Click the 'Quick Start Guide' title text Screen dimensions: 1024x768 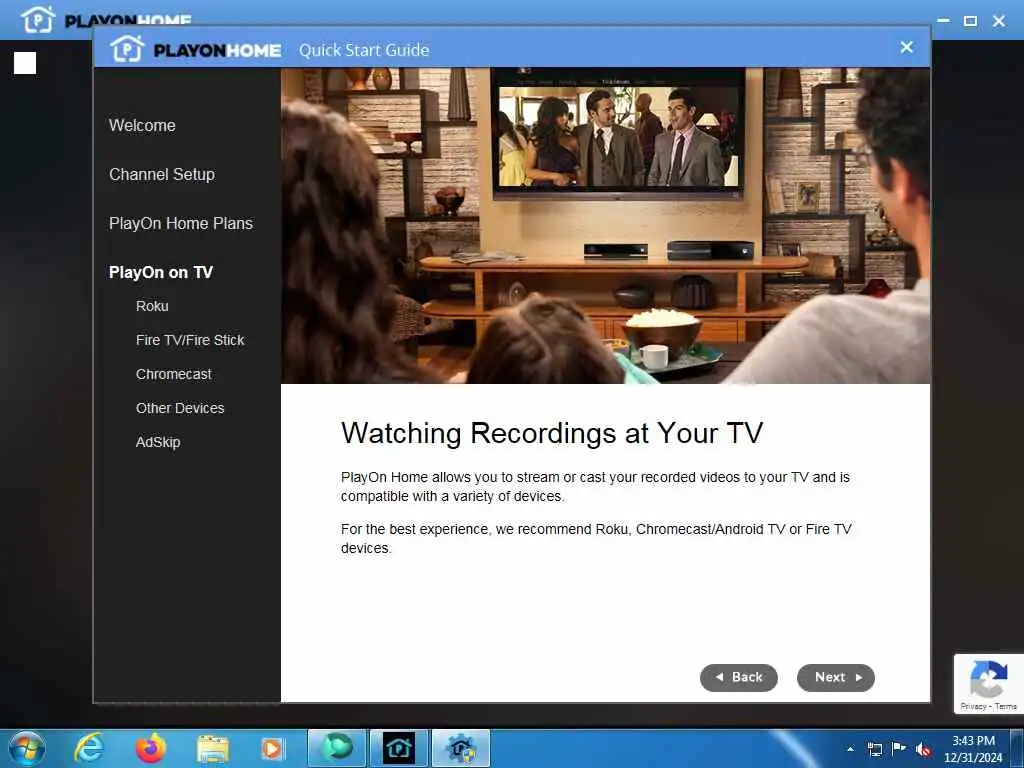coord(364,50)
